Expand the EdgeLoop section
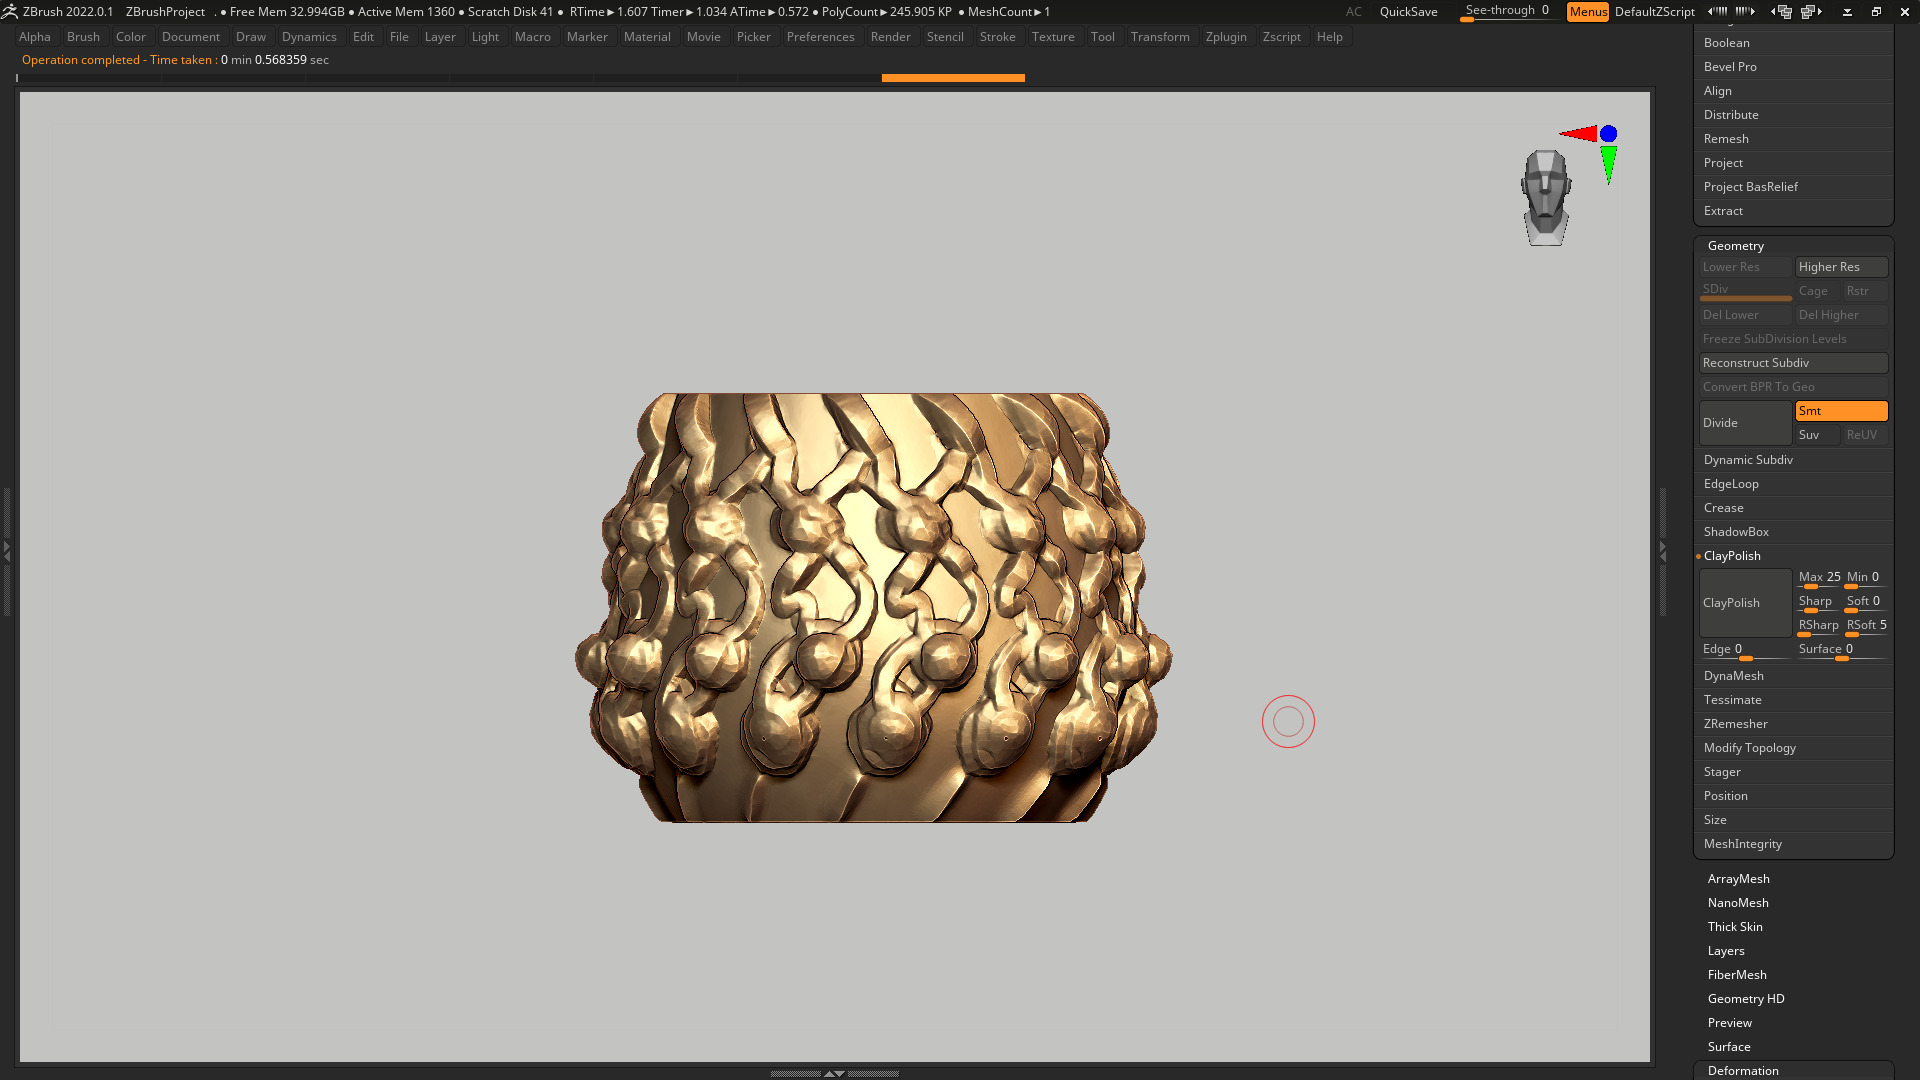This screenshot has height=1080, width=1920. tap(1731, 484)
